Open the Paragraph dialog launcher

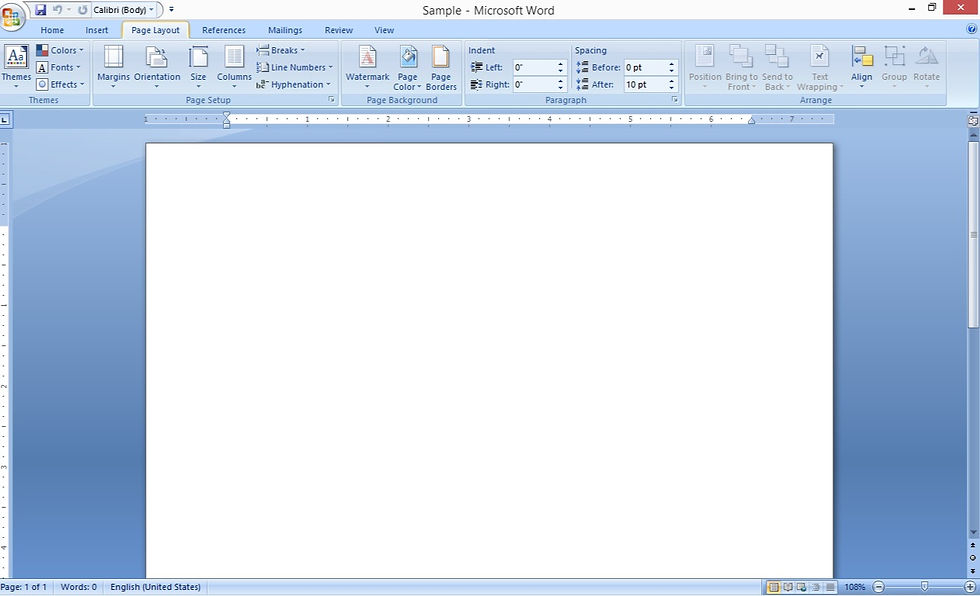click(x=674, y=99)
